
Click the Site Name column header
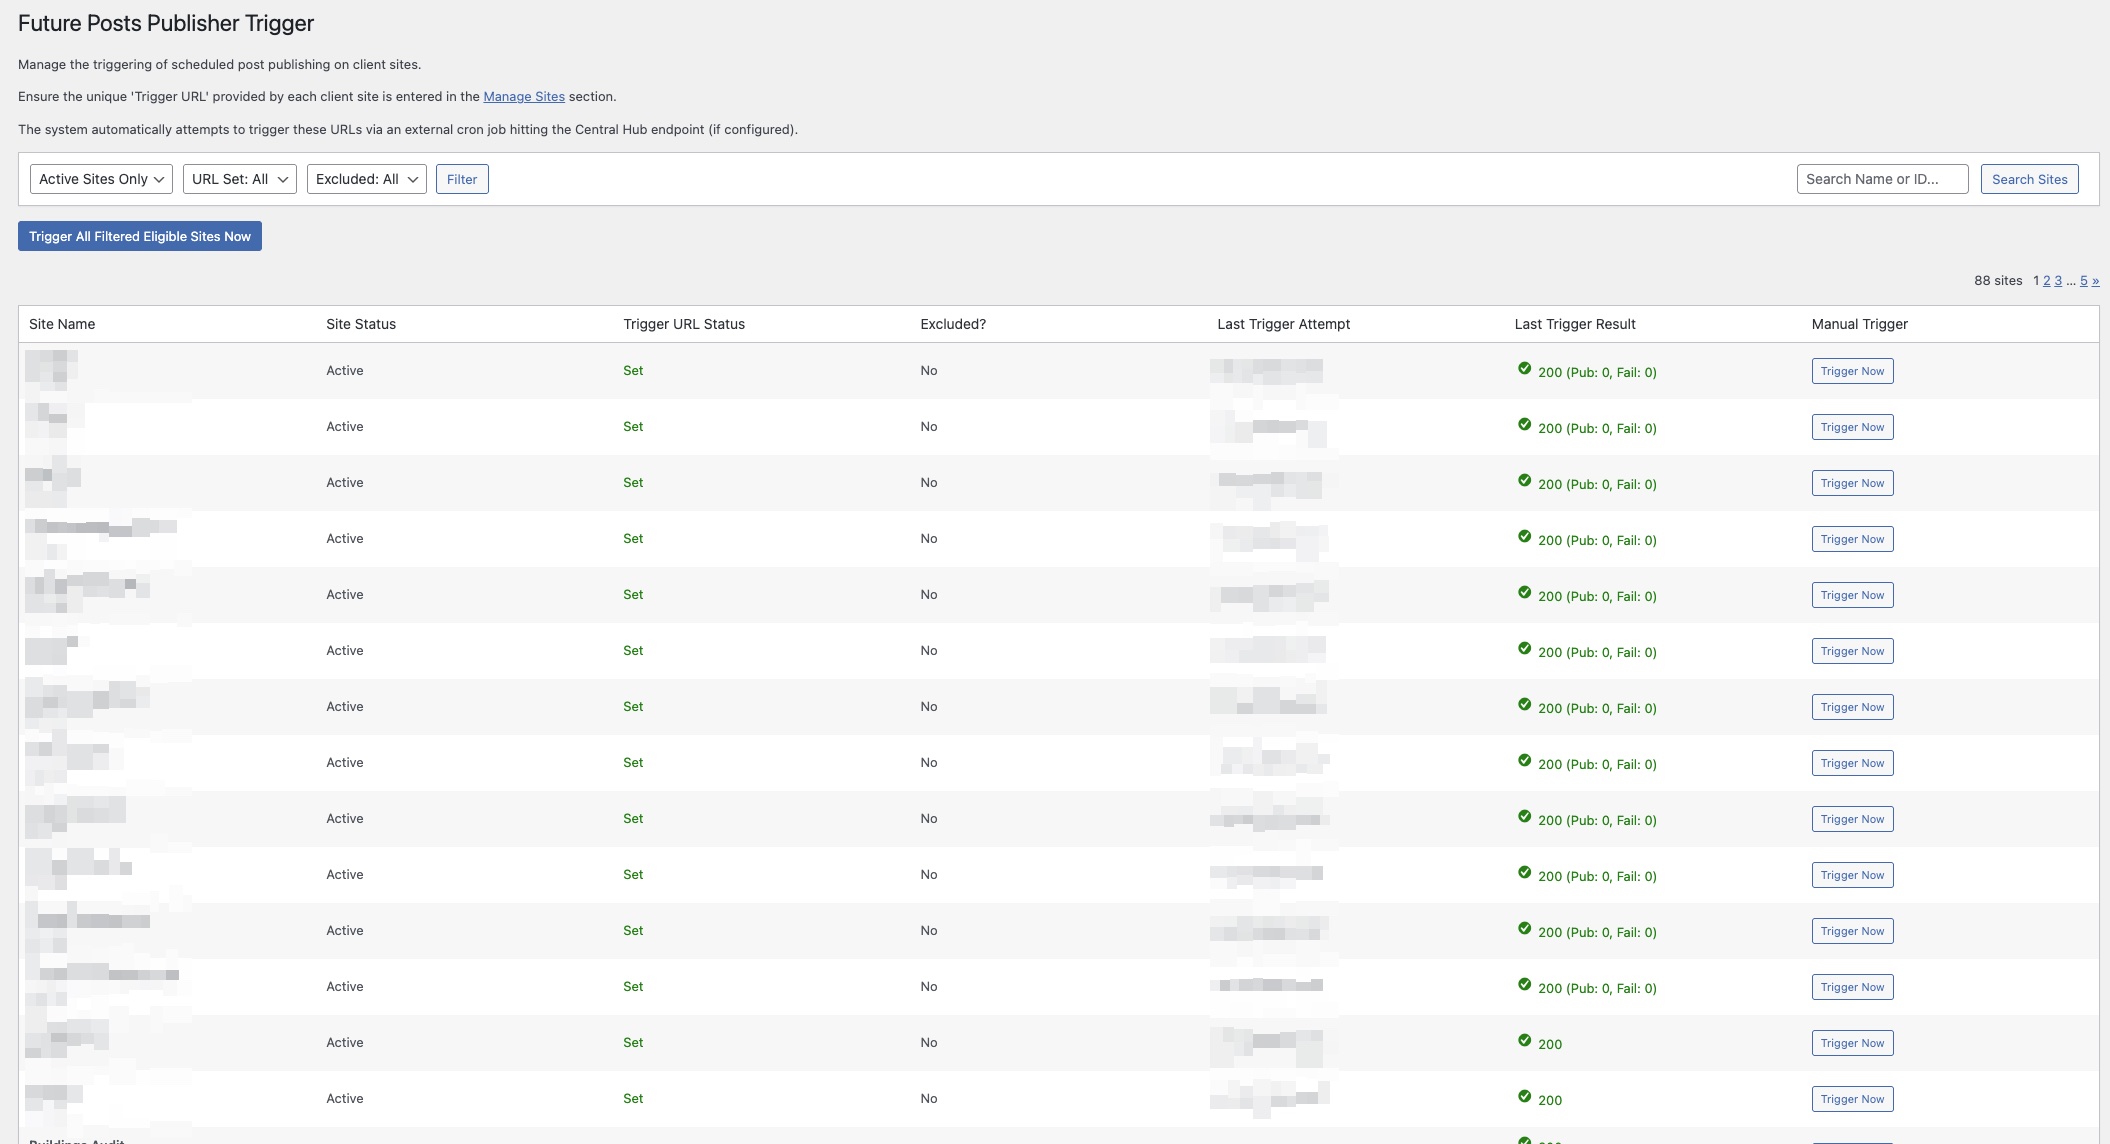click(62, 324)
